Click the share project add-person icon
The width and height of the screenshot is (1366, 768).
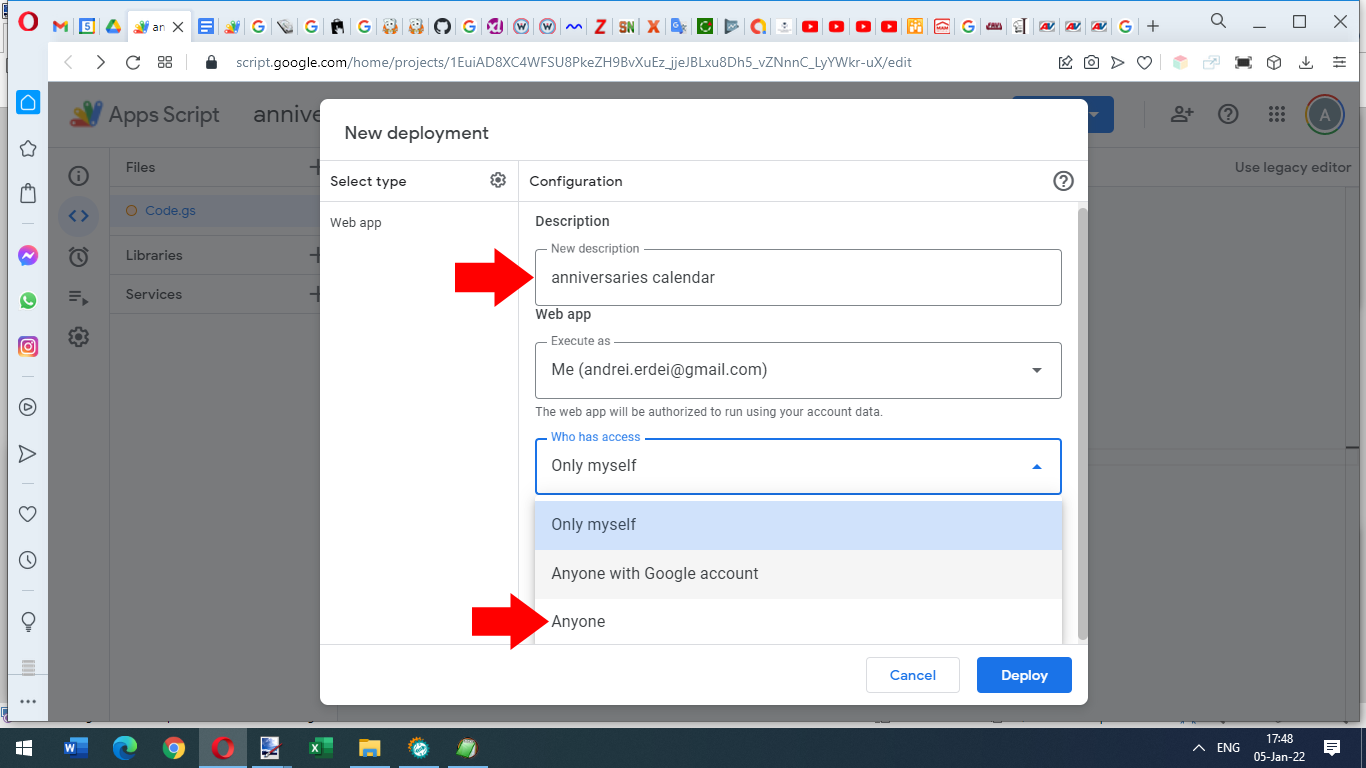pos(1182,114)
